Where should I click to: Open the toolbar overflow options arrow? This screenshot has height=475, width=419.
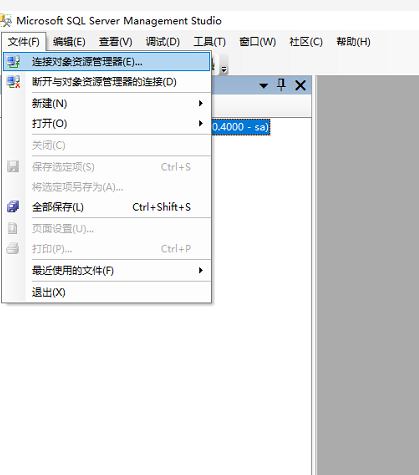pos(224,69)
